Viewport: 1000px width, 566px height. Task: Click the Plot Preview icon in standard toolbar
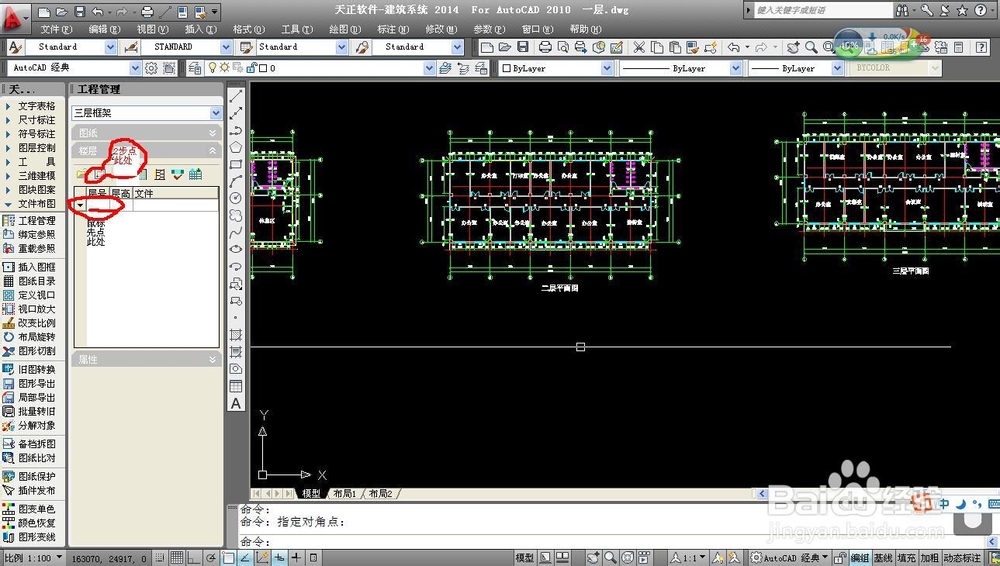(x=562, y=47)
